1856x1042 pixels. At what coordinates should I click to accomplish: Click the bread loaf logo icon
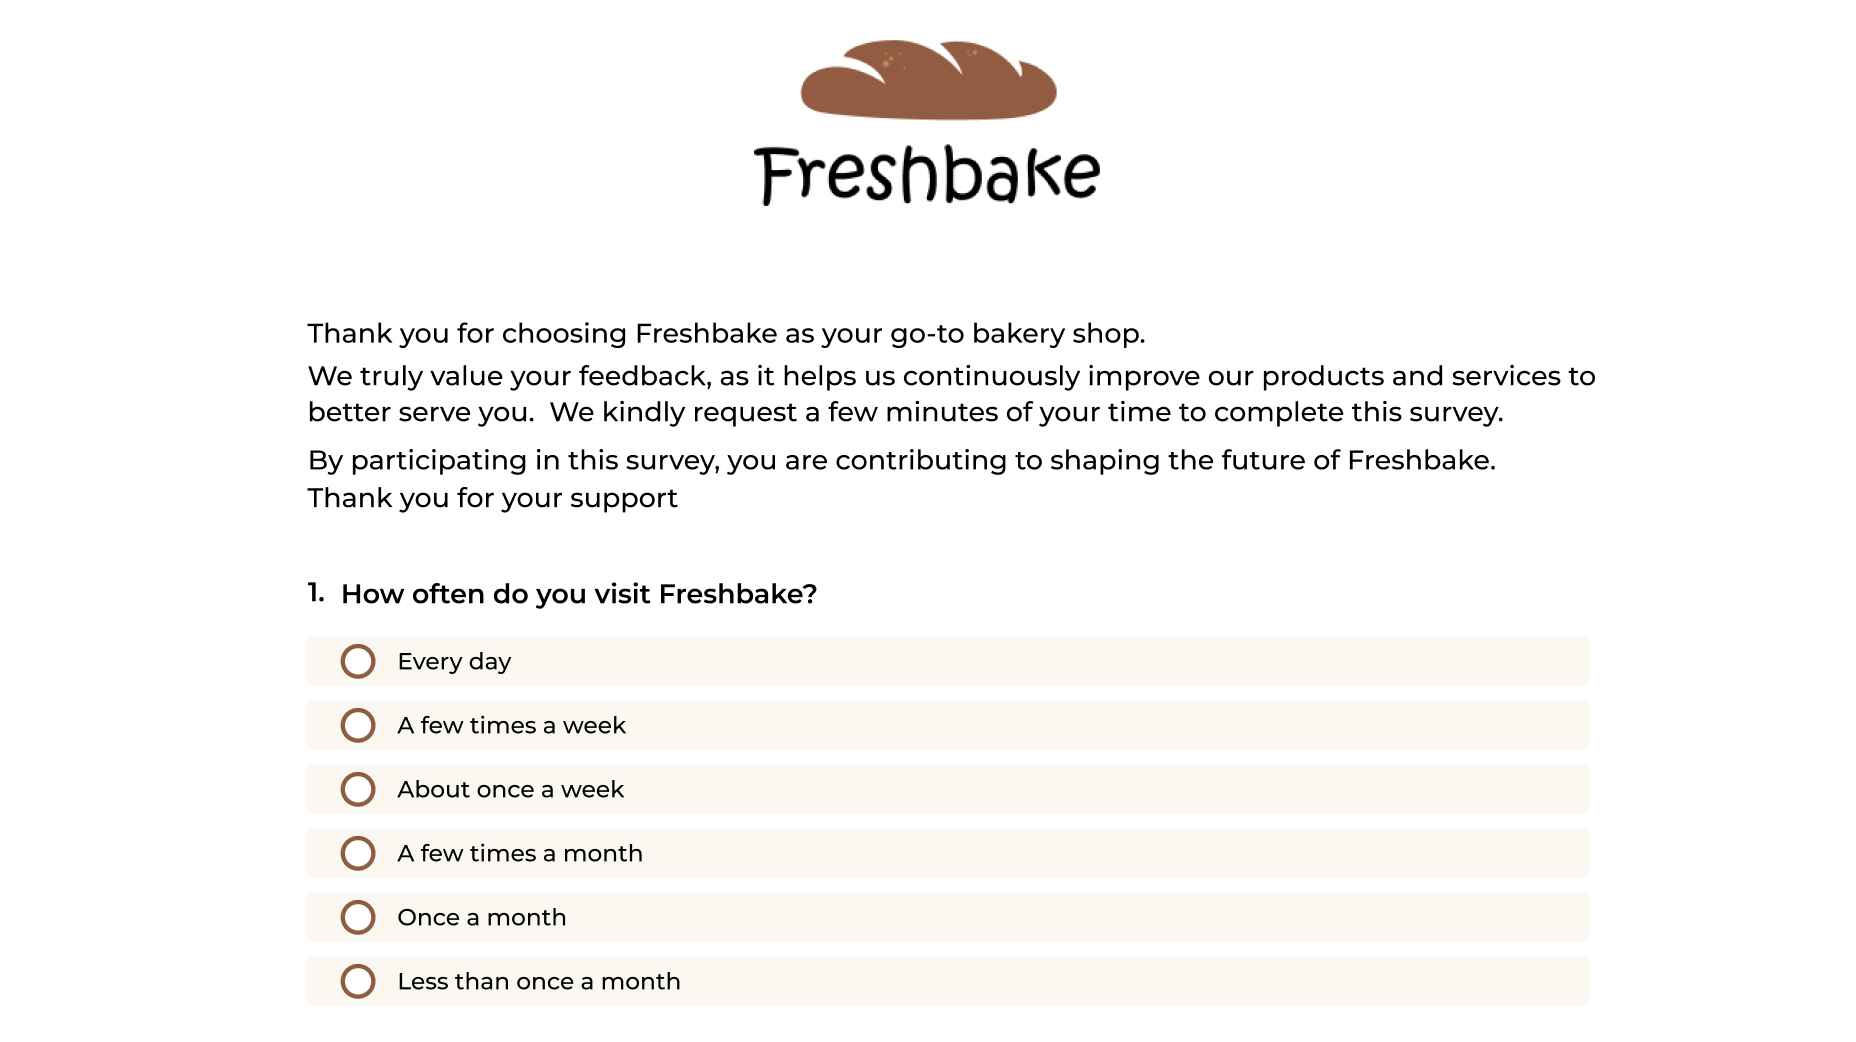[x=928, y=81]
